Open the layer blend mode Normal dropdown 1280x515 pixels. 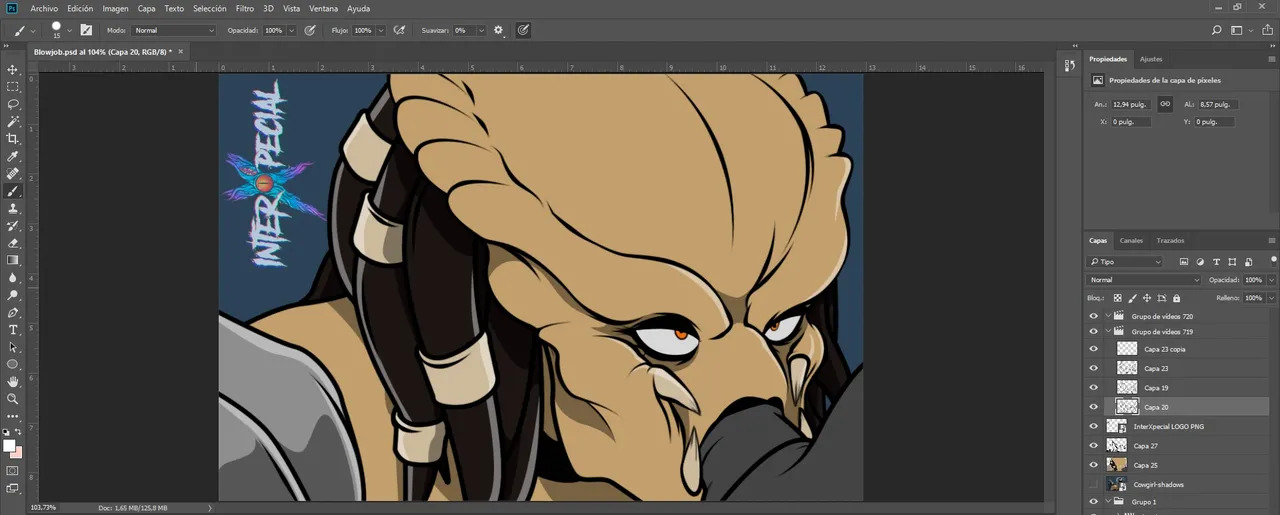tap(1144, 280)
